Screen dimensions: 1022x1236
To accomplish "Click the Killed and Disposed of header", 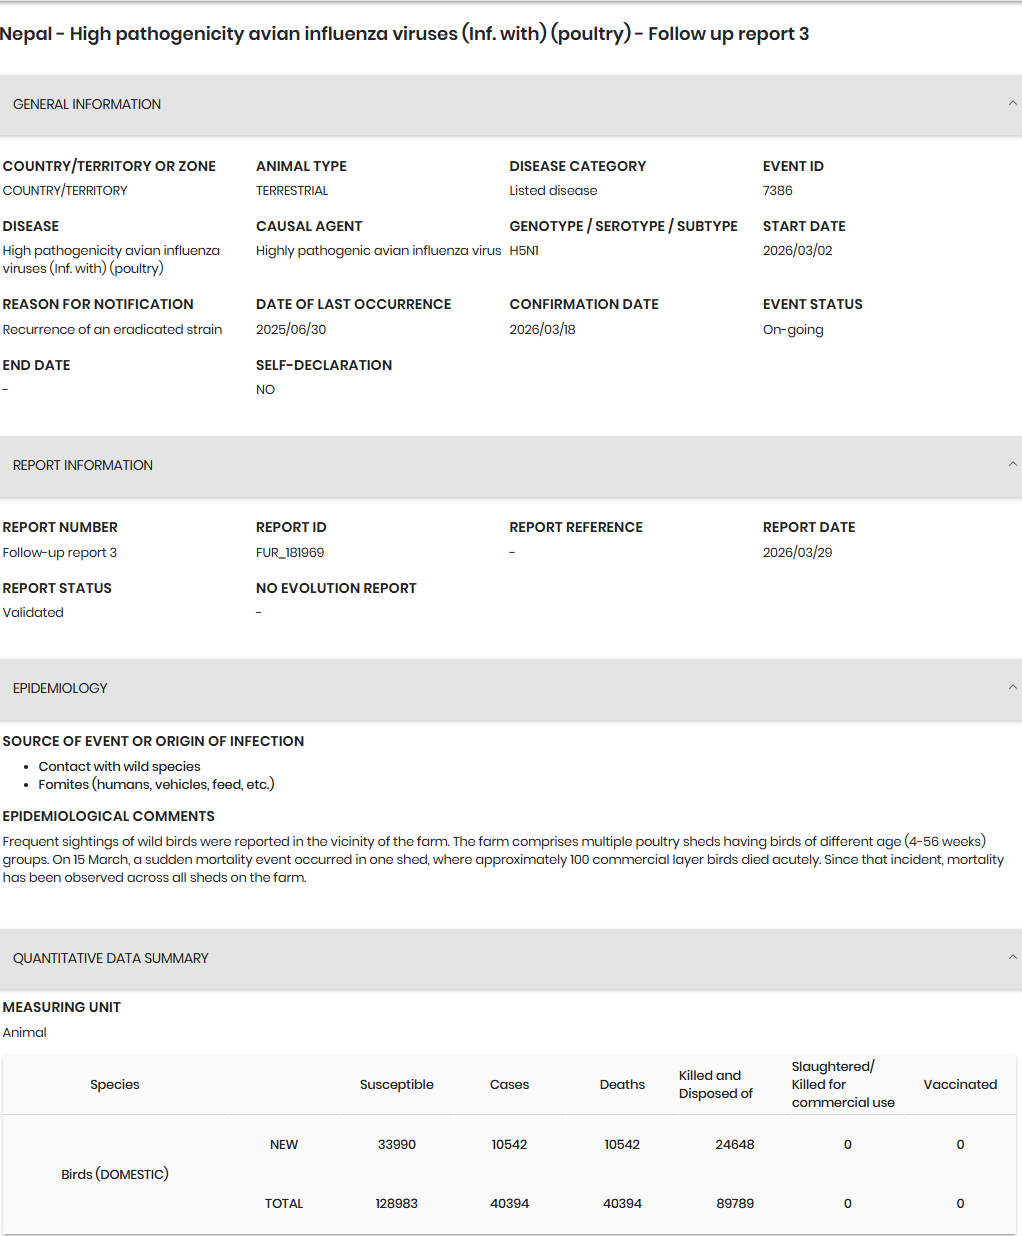I will (715, 1084).
